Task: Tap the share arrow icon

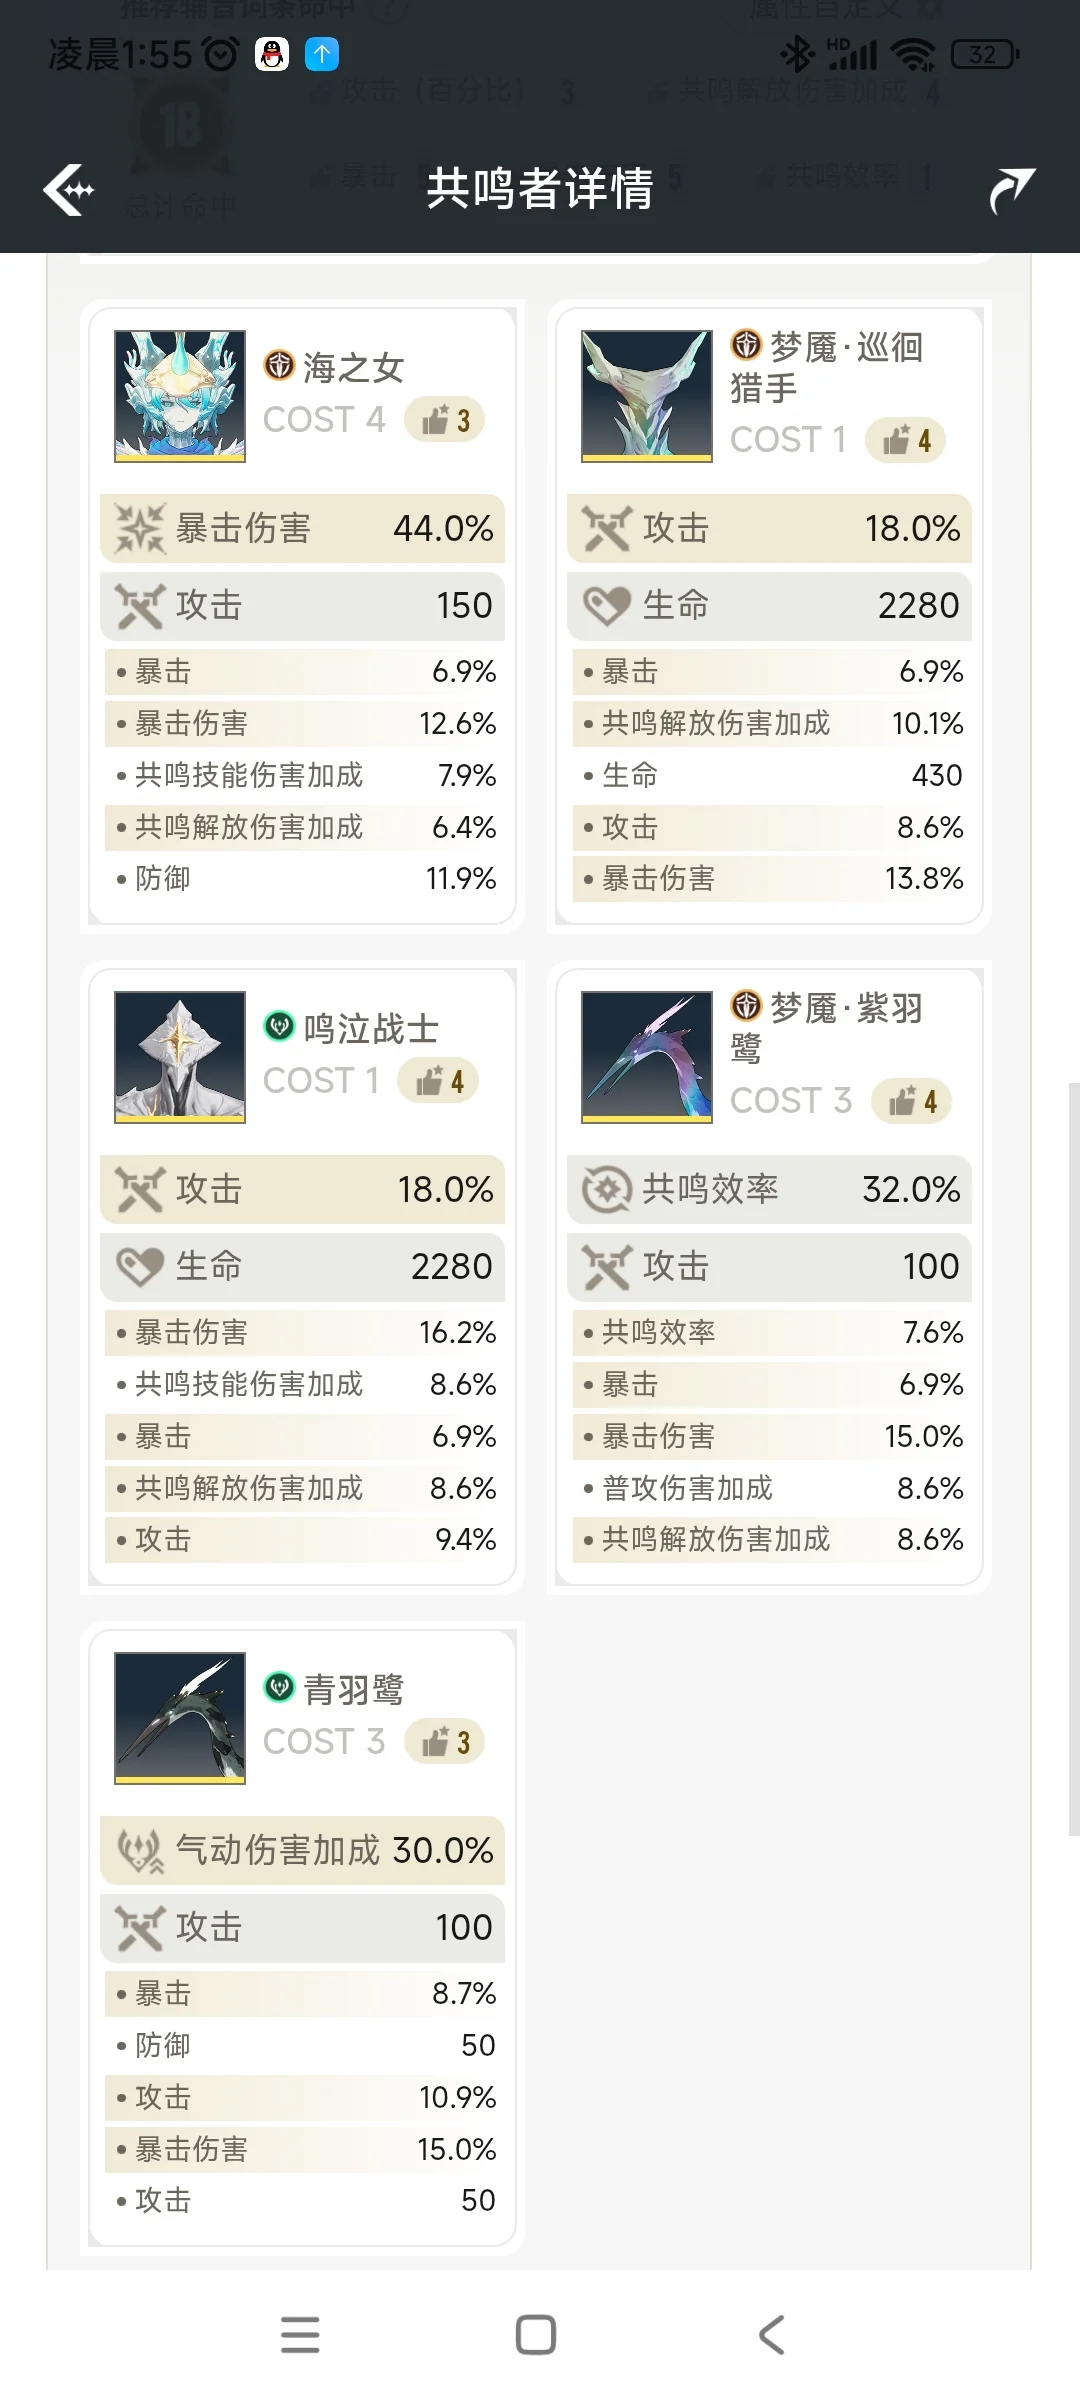Action: 1011,189
